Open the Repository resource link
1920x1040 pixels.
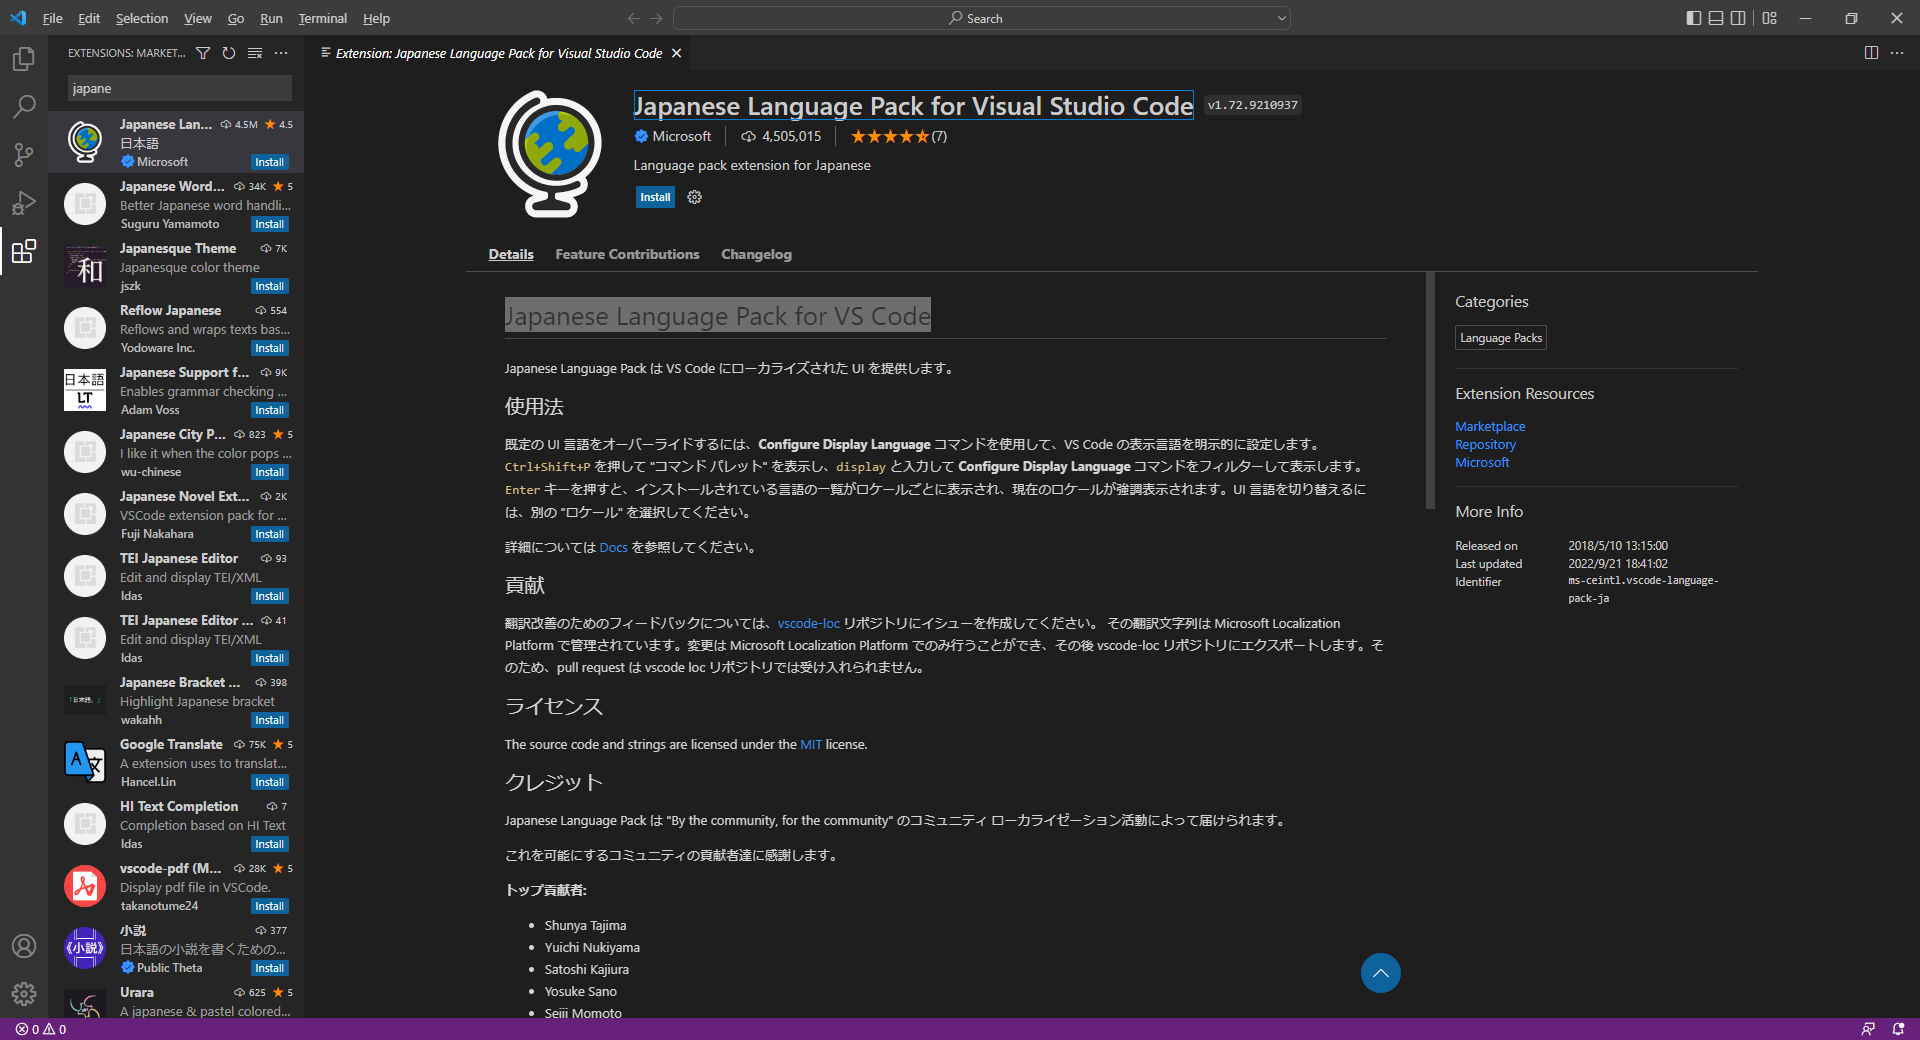pos(1485,444)
